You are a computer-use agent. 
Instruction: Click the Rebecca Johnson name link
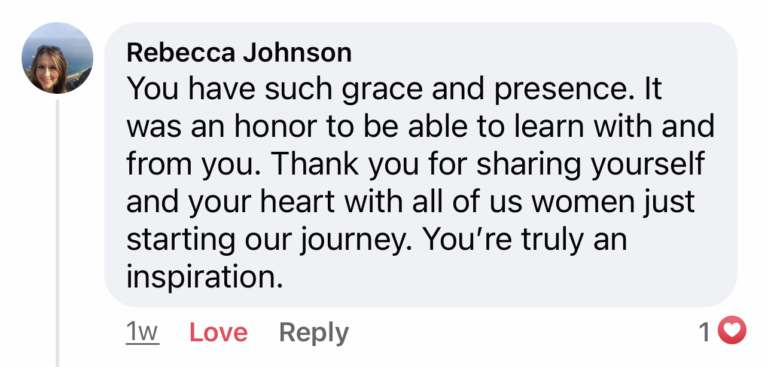[239, 52]
